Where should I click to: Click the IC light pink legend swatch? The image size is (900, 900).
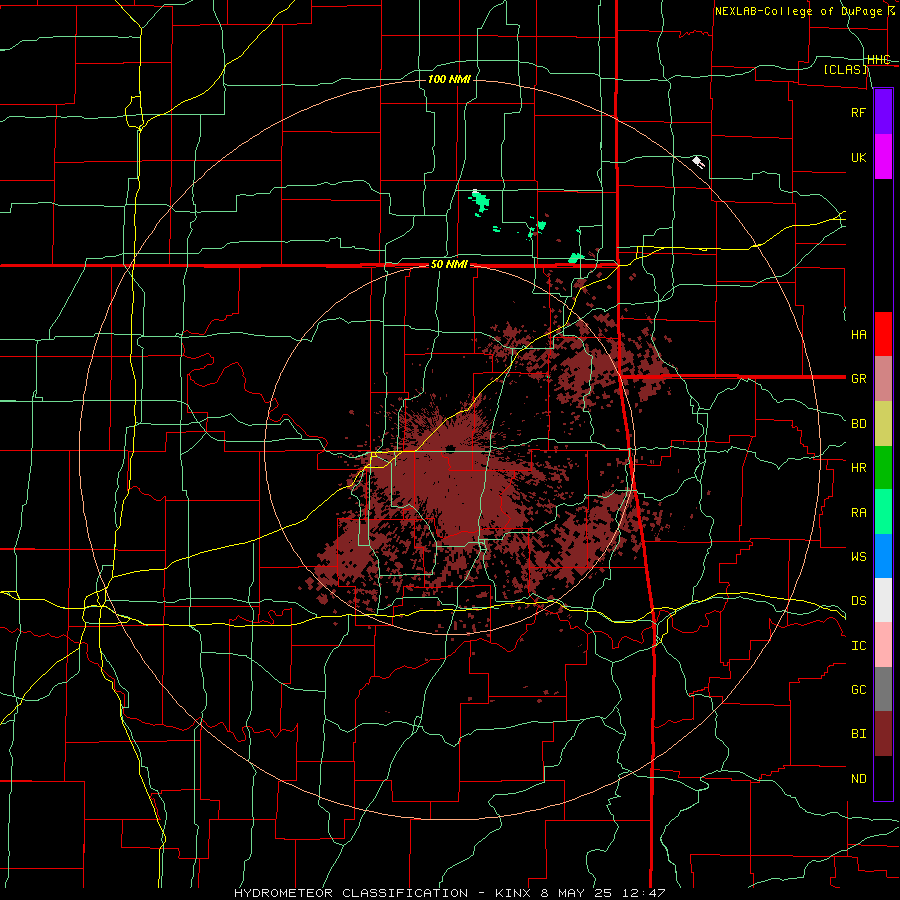click(x=883, y=645)
